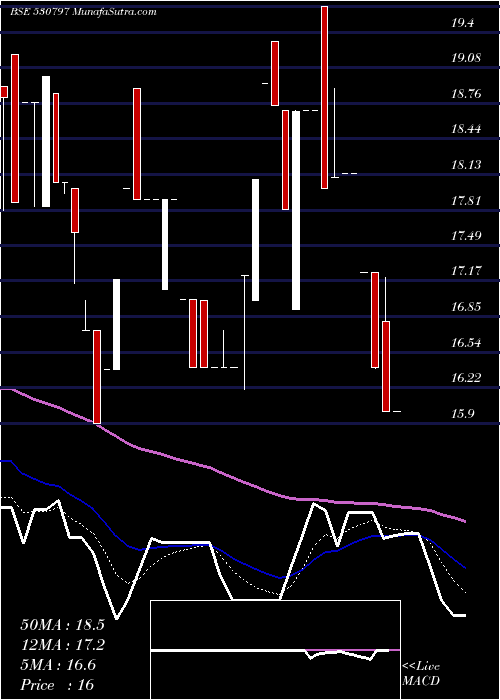Click the <<Live MACD label
This screenshot has width=500, height=700.
click(x=421, y=674)
